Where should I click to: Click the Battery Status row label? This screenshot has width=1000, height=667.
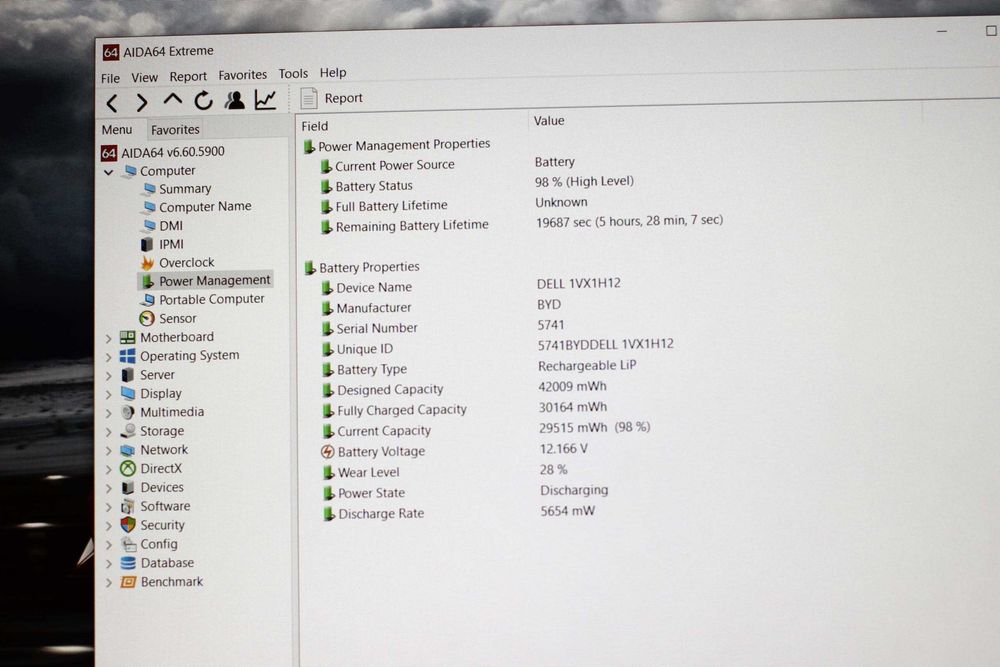[374, 186]
